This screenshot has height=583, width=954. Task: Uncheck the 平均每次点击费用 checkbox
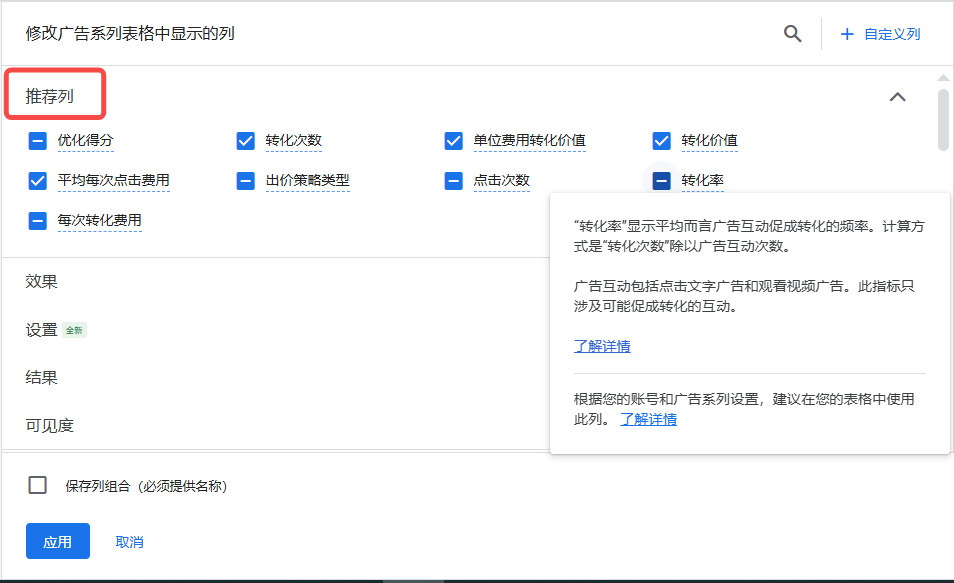point(37,181)
